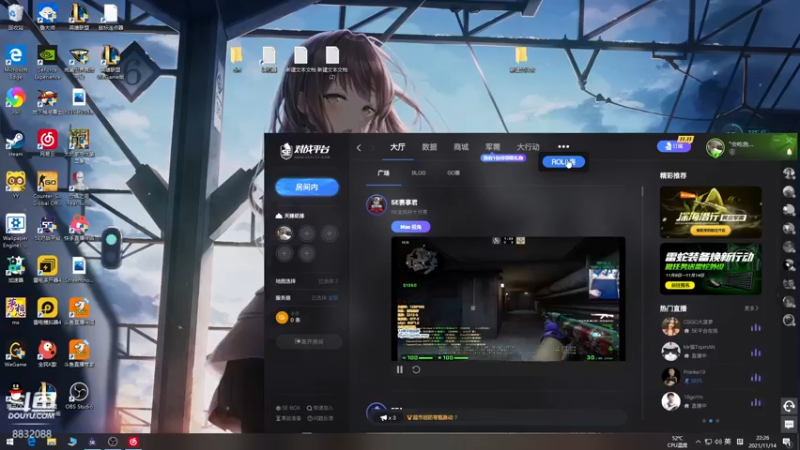Select BLOG sub-tab

[418, 173]
